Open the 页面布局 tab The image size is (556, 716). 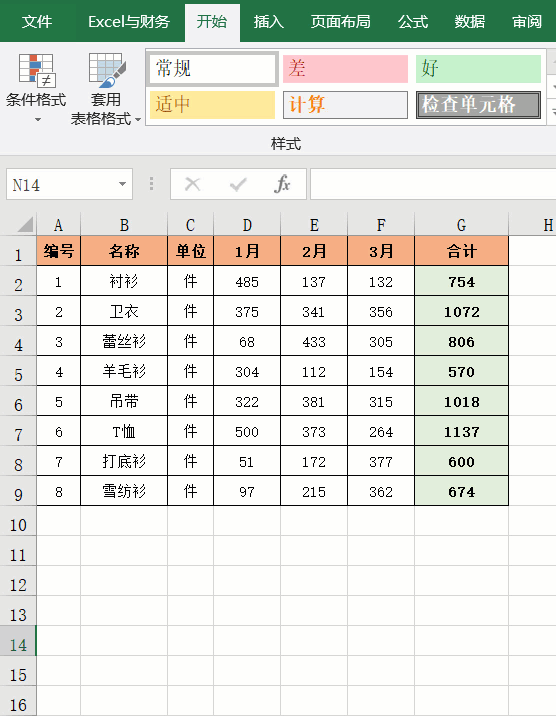341,21
